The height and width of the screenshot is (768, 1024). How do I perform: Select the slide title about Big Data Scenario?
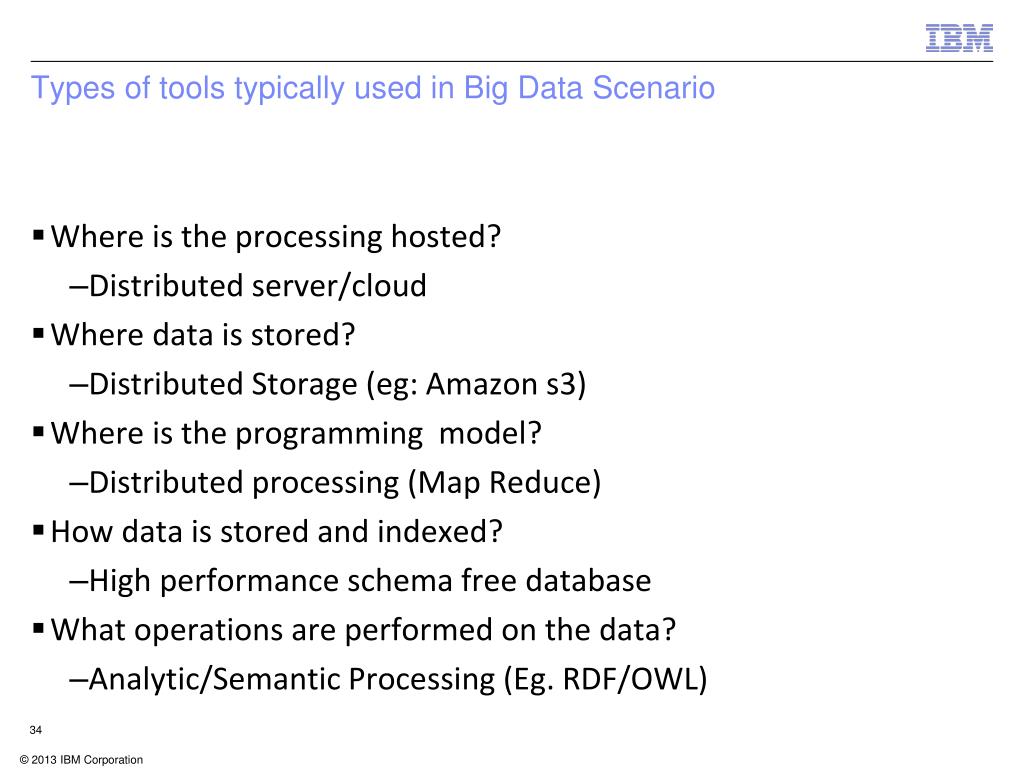(373, 89)
